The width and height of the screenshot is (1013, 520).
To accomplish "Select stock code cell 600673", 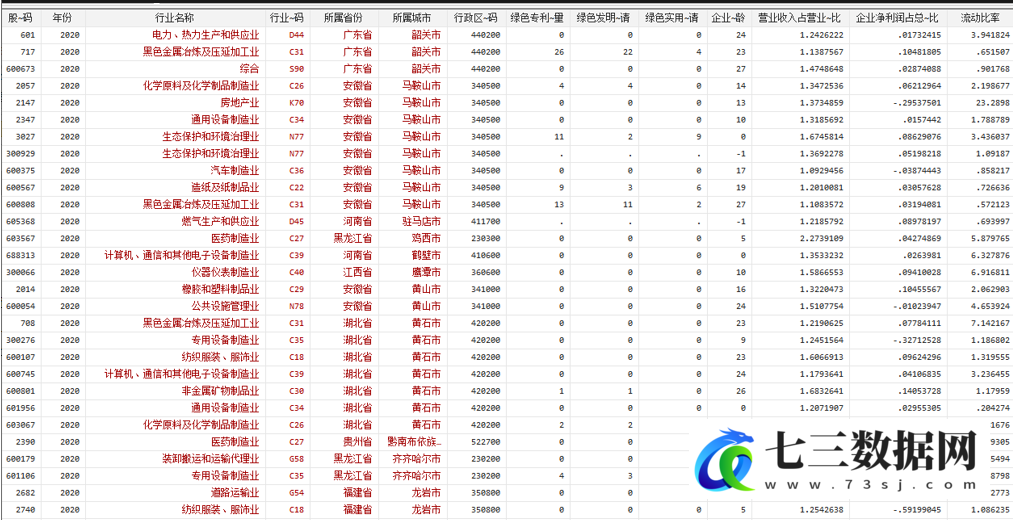I will (20, 68).
